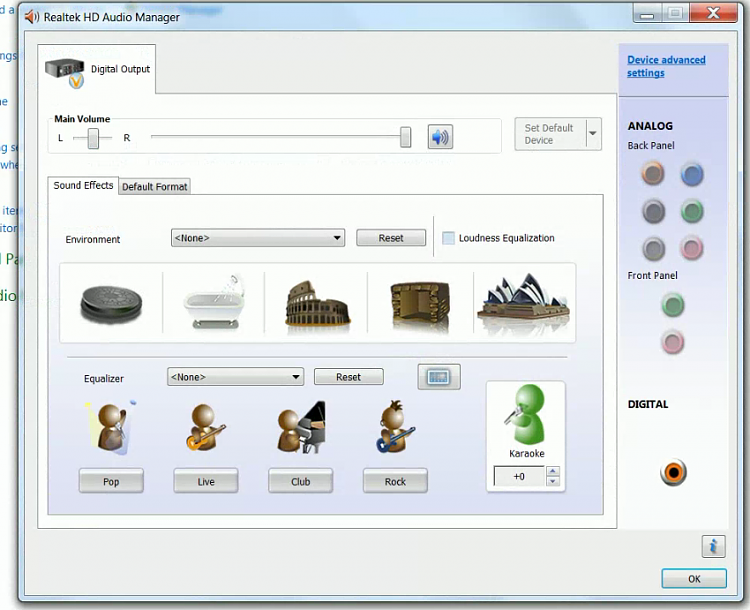Switch to the Default Format tab
Viewport: 750px width, 610px height.
pos(154,187)
